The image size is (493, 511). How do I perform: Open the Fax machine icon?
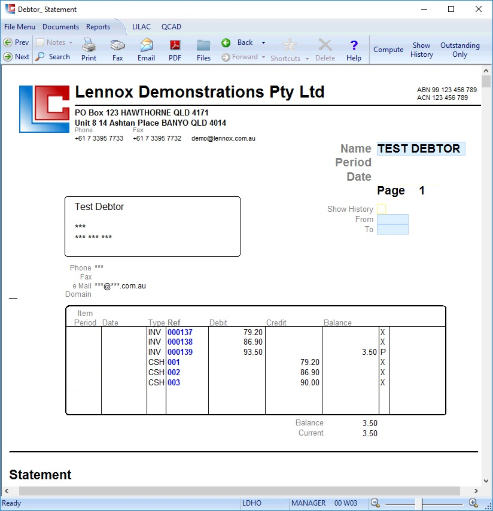[117, 45]
